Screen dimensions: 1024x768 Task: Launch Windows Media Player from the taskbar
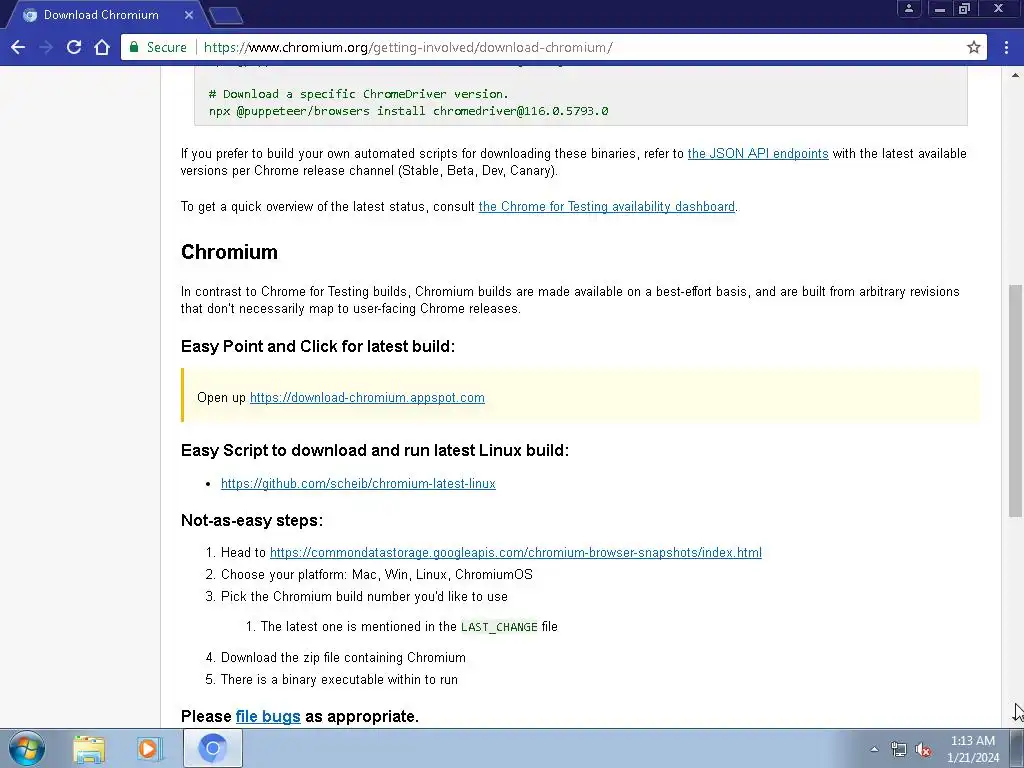coord(149,748)
